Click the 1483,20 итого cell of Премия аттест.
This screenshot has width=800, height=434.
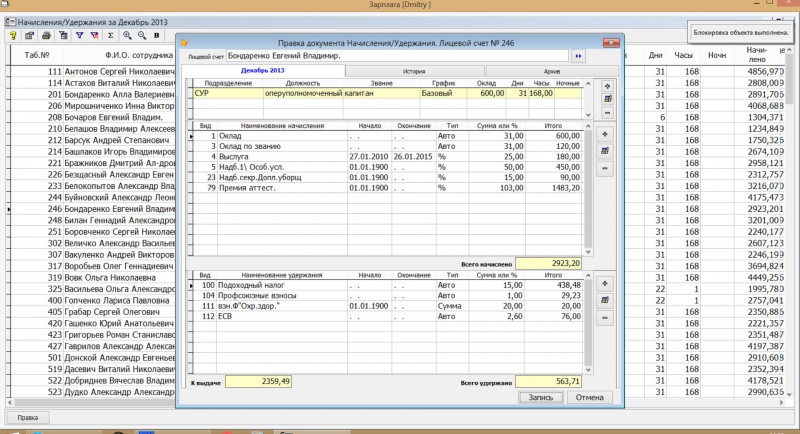point(554,188)
